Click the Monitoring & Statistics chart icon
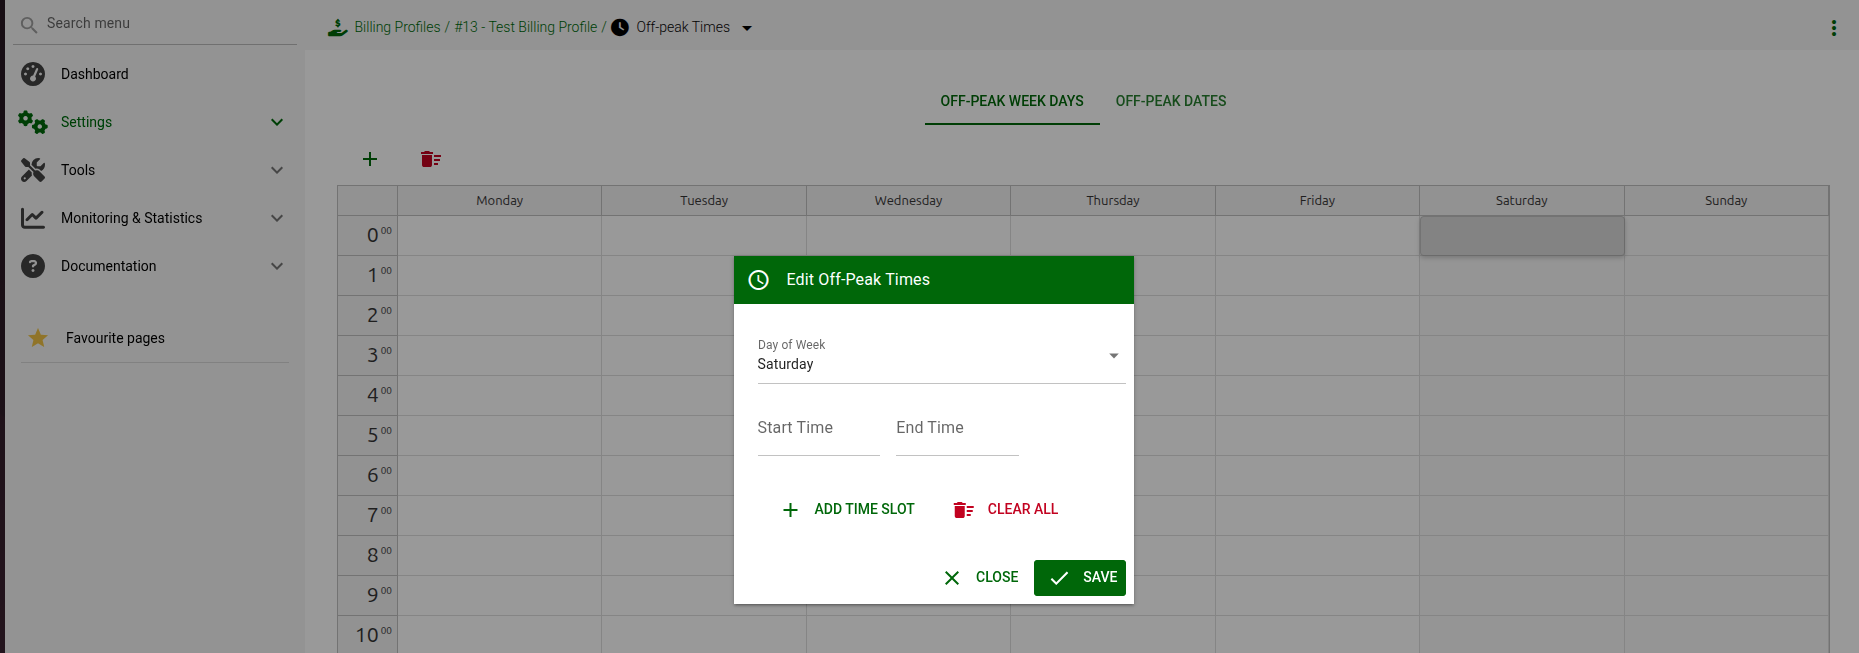Image resolution: width=1859 pixels, height=653 pixels. [33, 218]
